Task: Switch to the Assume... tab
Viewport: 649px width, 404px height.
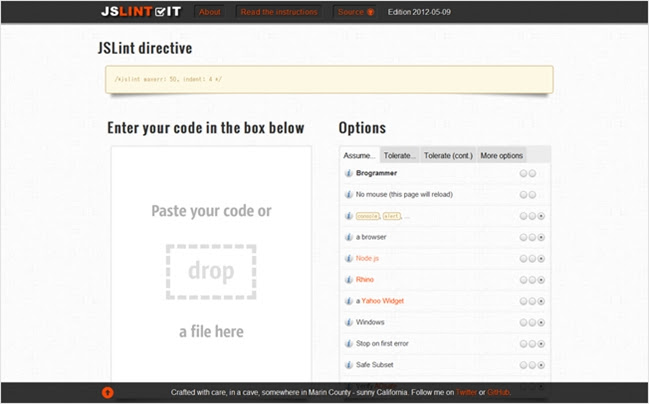Action: click(359, 156)
